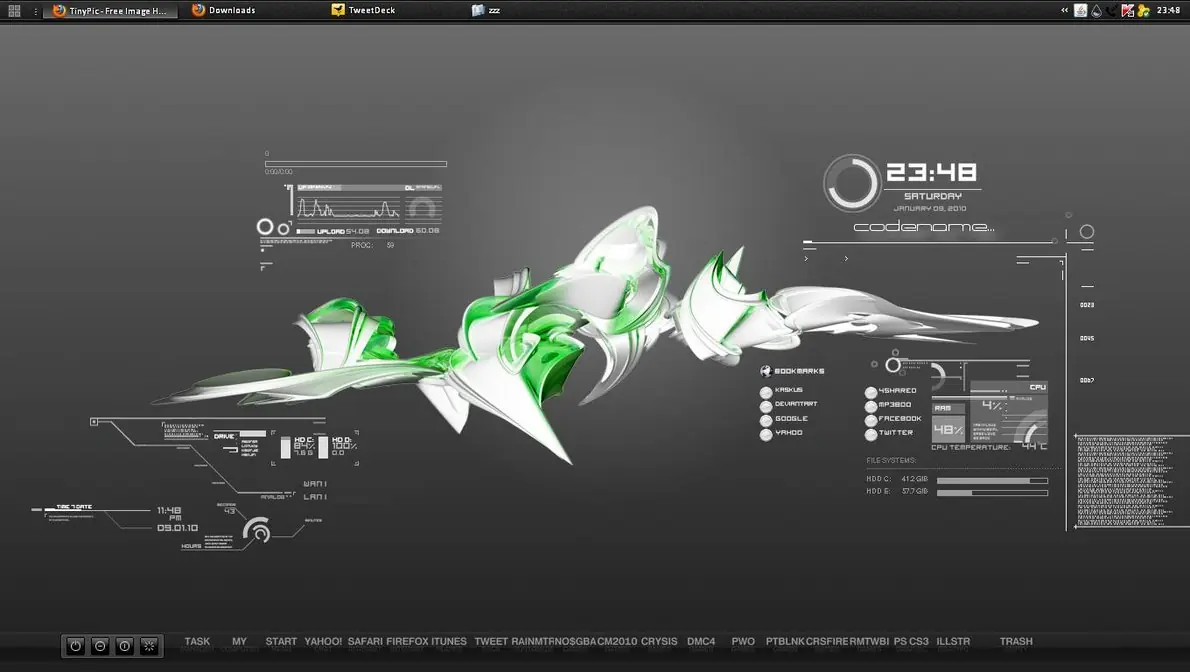Click the UPLOAD 54.0B readout
This screenshot has width=1190, height=672.
343,231
